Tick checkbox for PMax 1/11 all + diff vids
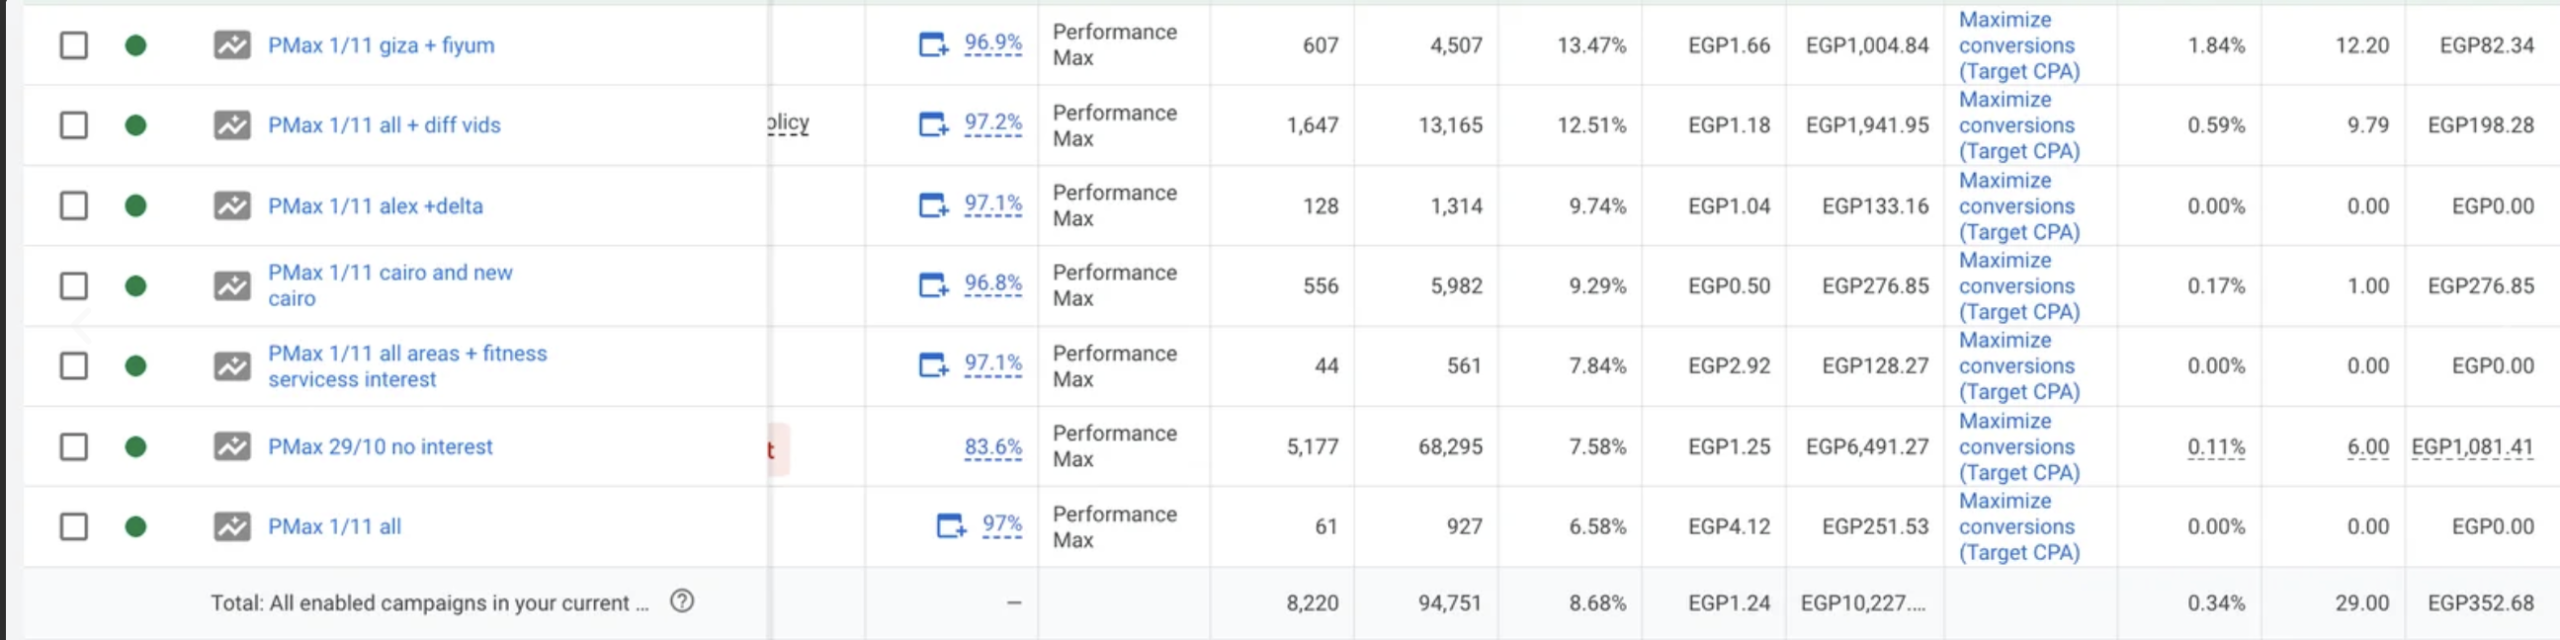 point(74,125)
